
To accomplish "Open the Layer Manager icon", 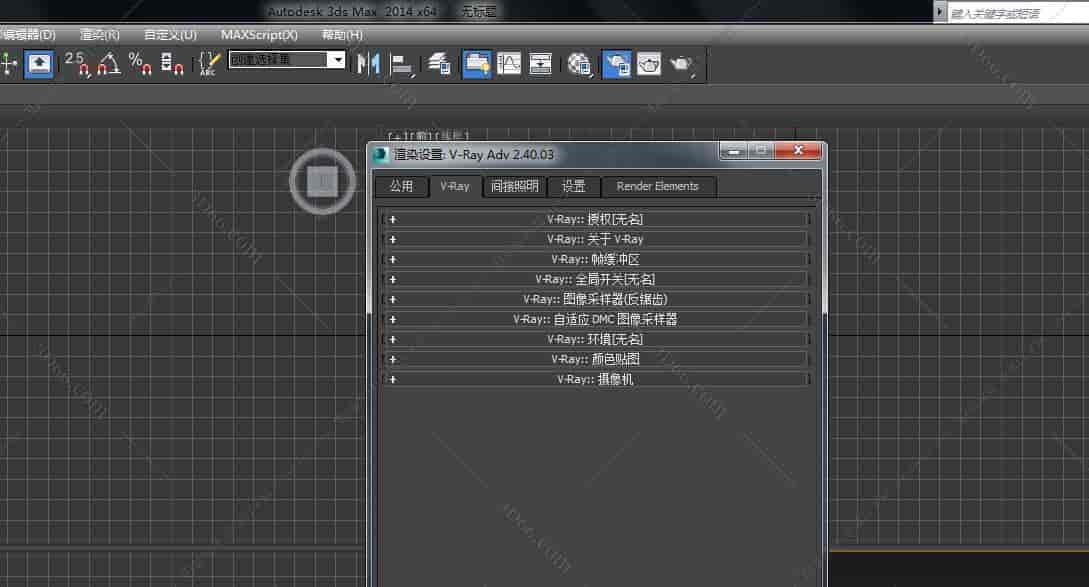I will tap(439, 64).
